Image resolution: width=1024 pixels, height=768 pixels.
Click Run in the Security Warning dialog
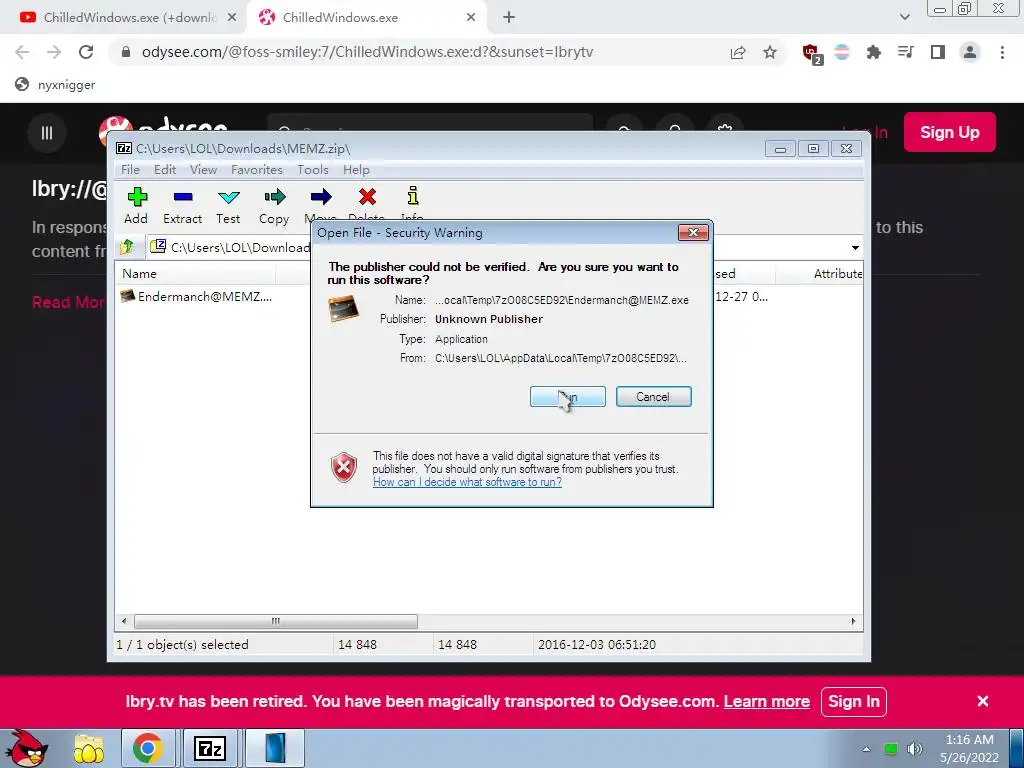(568, 396)
